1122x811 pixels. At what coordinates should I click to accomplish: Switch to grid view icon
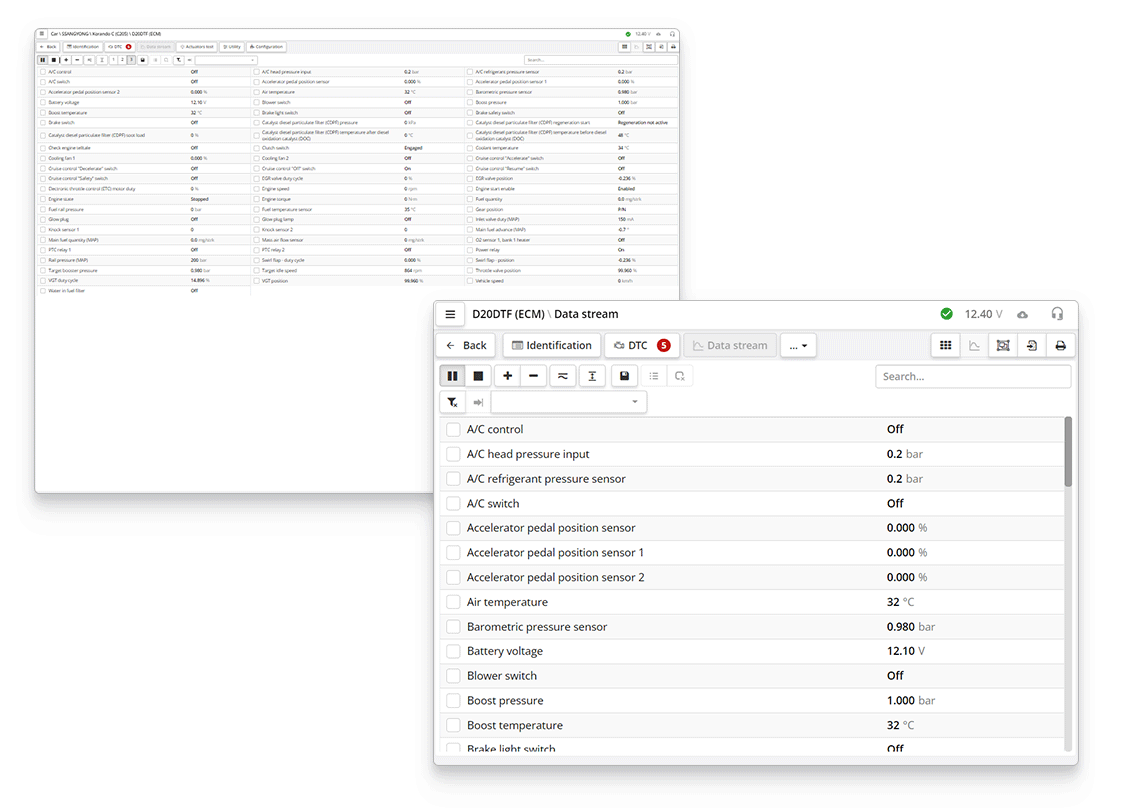coord(943,345)
